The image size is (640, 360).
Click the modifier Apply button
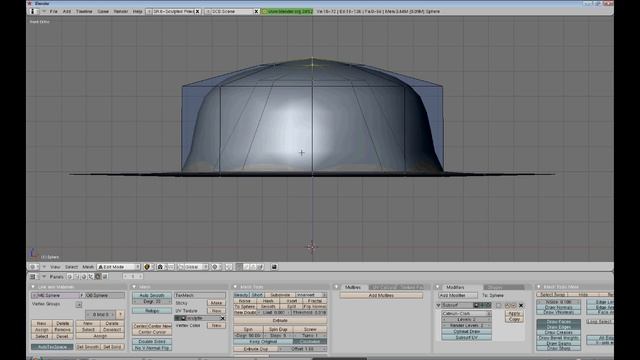[x=514, y=313]
